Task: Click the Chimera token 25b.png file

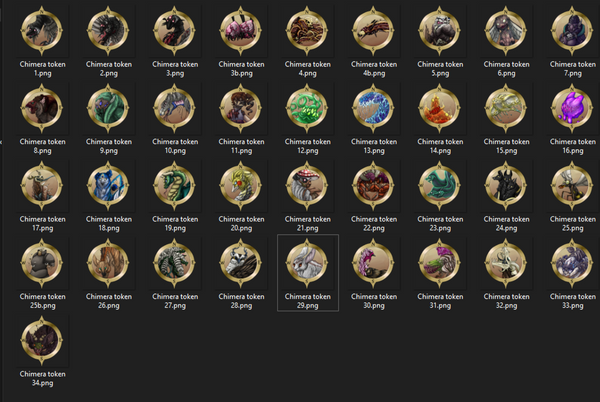Action: (x=42, y=263)
